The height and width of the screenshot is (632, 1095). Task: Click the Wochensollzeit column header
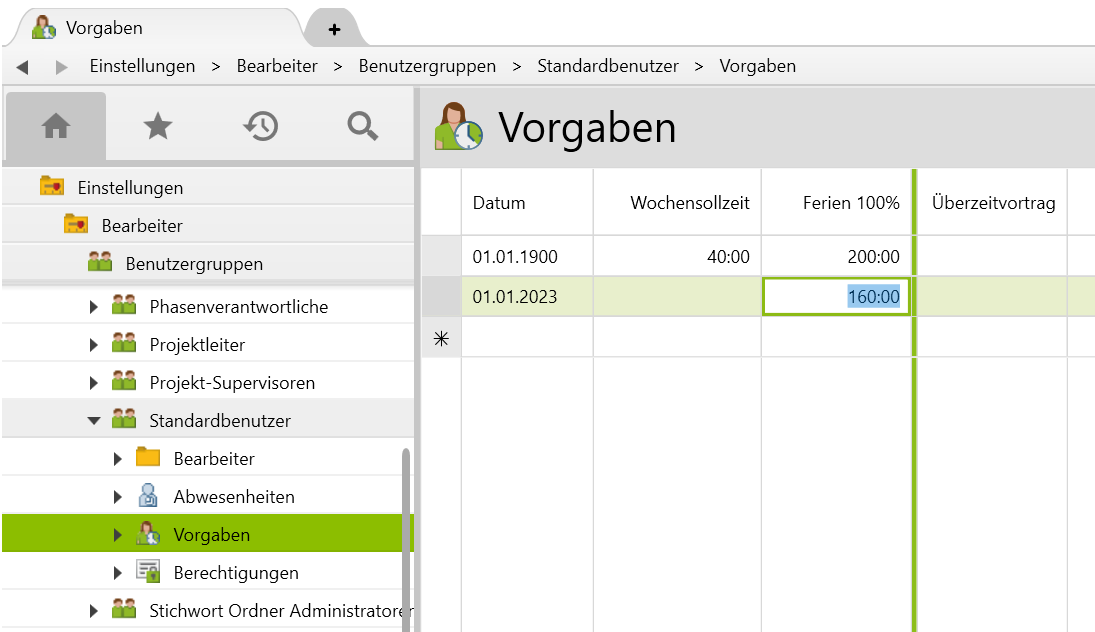(689, 203)
